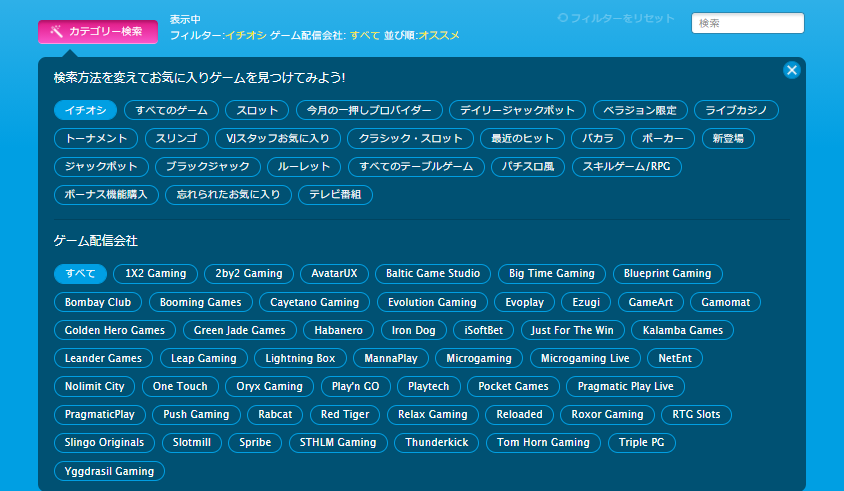Filter by Baltic Game Studio
This screenshot has width=844, height=491.
(x=433, y=273)
